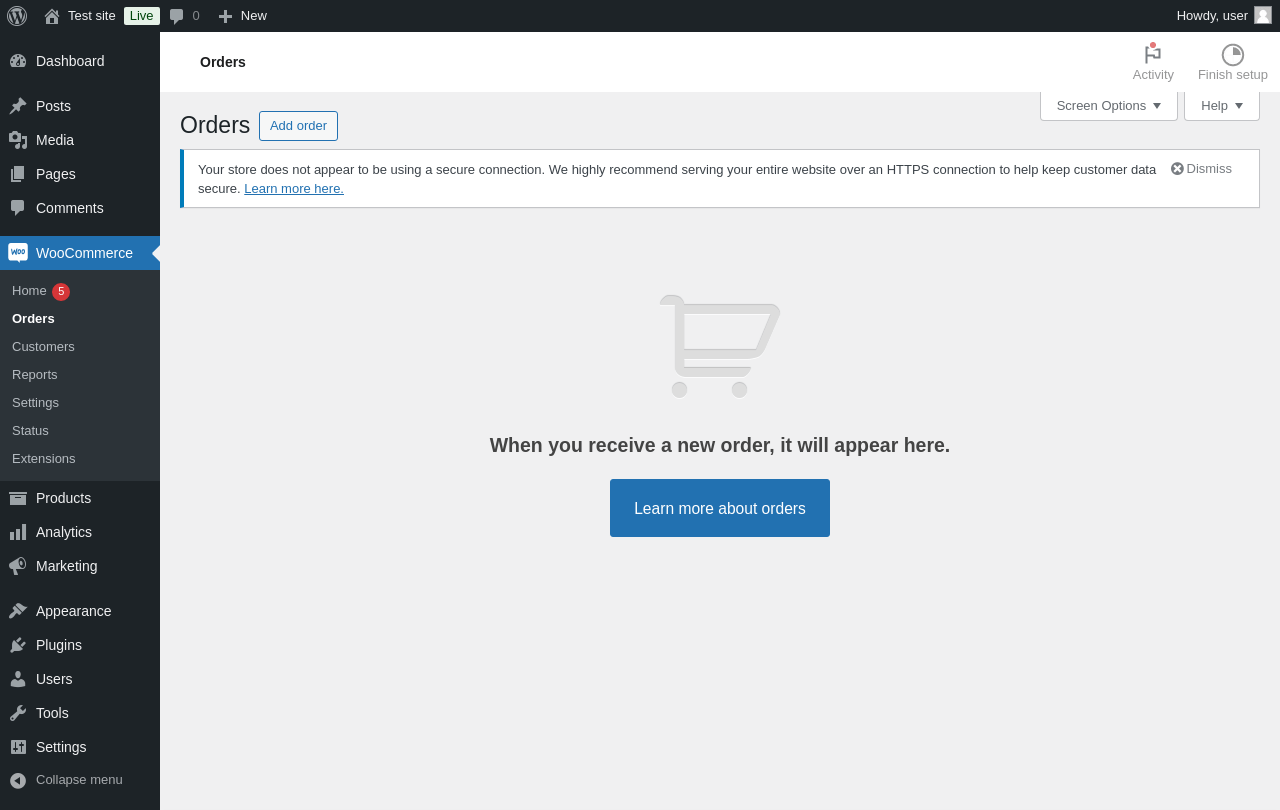This screenshot has width=1280, height=810.
Task: Open the Posts menu label
Action: pyautogui.click(x=53, y=106)
